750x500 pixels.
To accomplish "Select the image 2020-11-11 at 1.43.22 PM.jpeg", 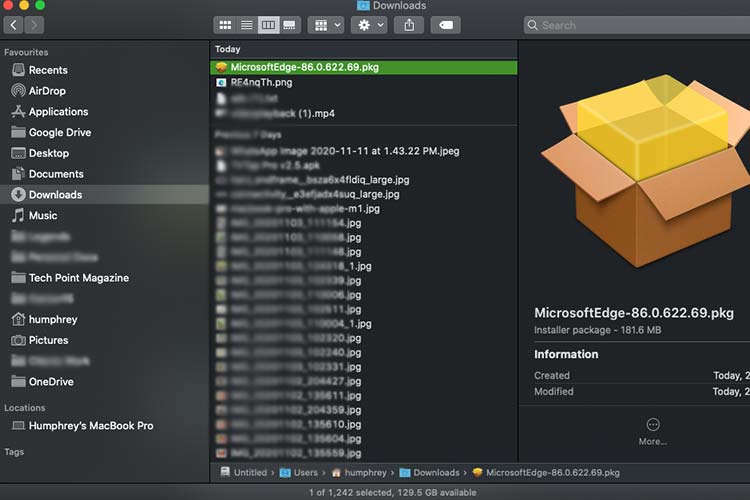I will click(364, 151).
